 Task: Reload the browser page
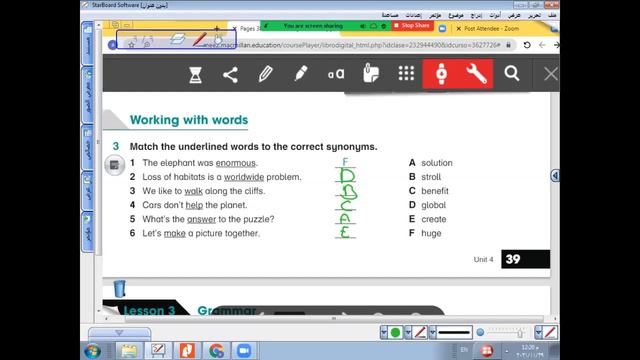(x=527, y=45)
